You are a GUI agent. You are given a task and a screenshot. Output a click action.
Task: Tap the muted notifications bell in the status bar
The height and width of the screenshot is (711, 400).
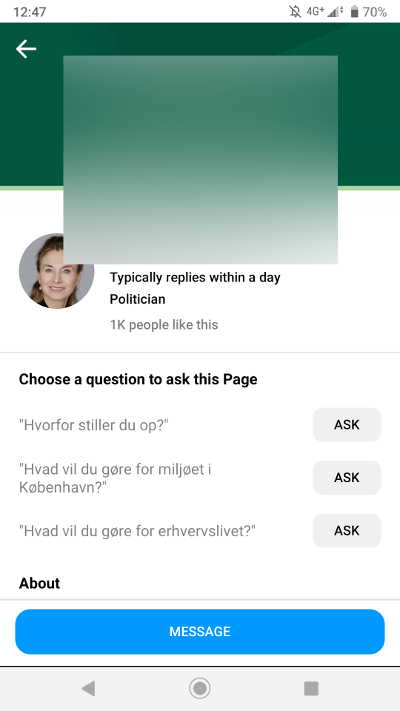295,11
